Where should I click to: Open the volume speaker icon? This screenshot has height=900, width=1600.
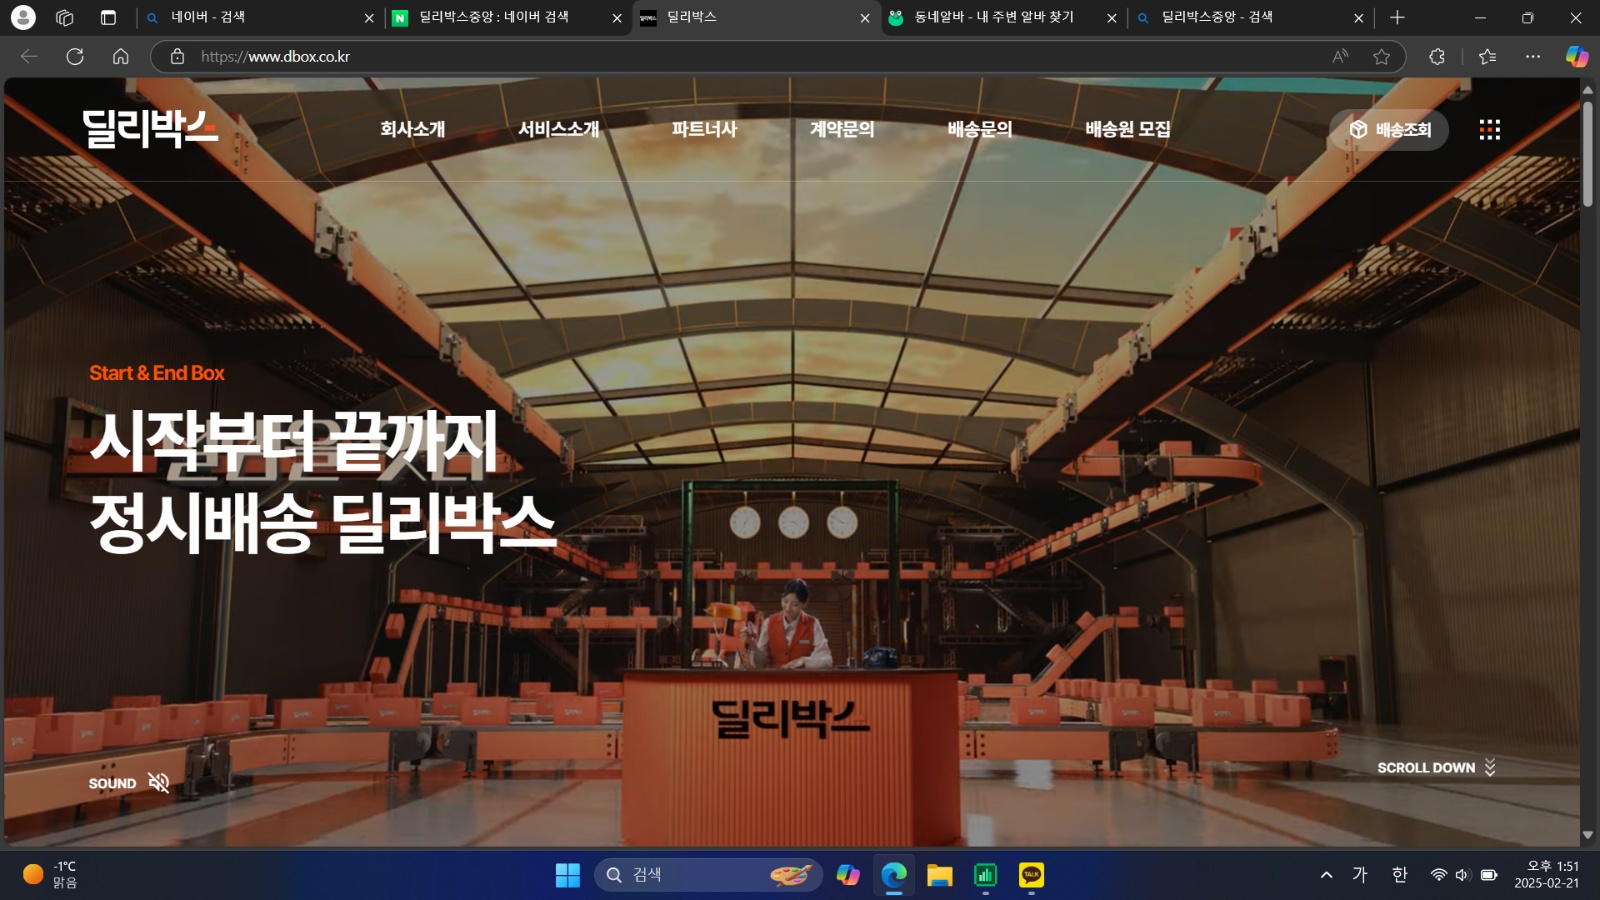[1463, 875]
